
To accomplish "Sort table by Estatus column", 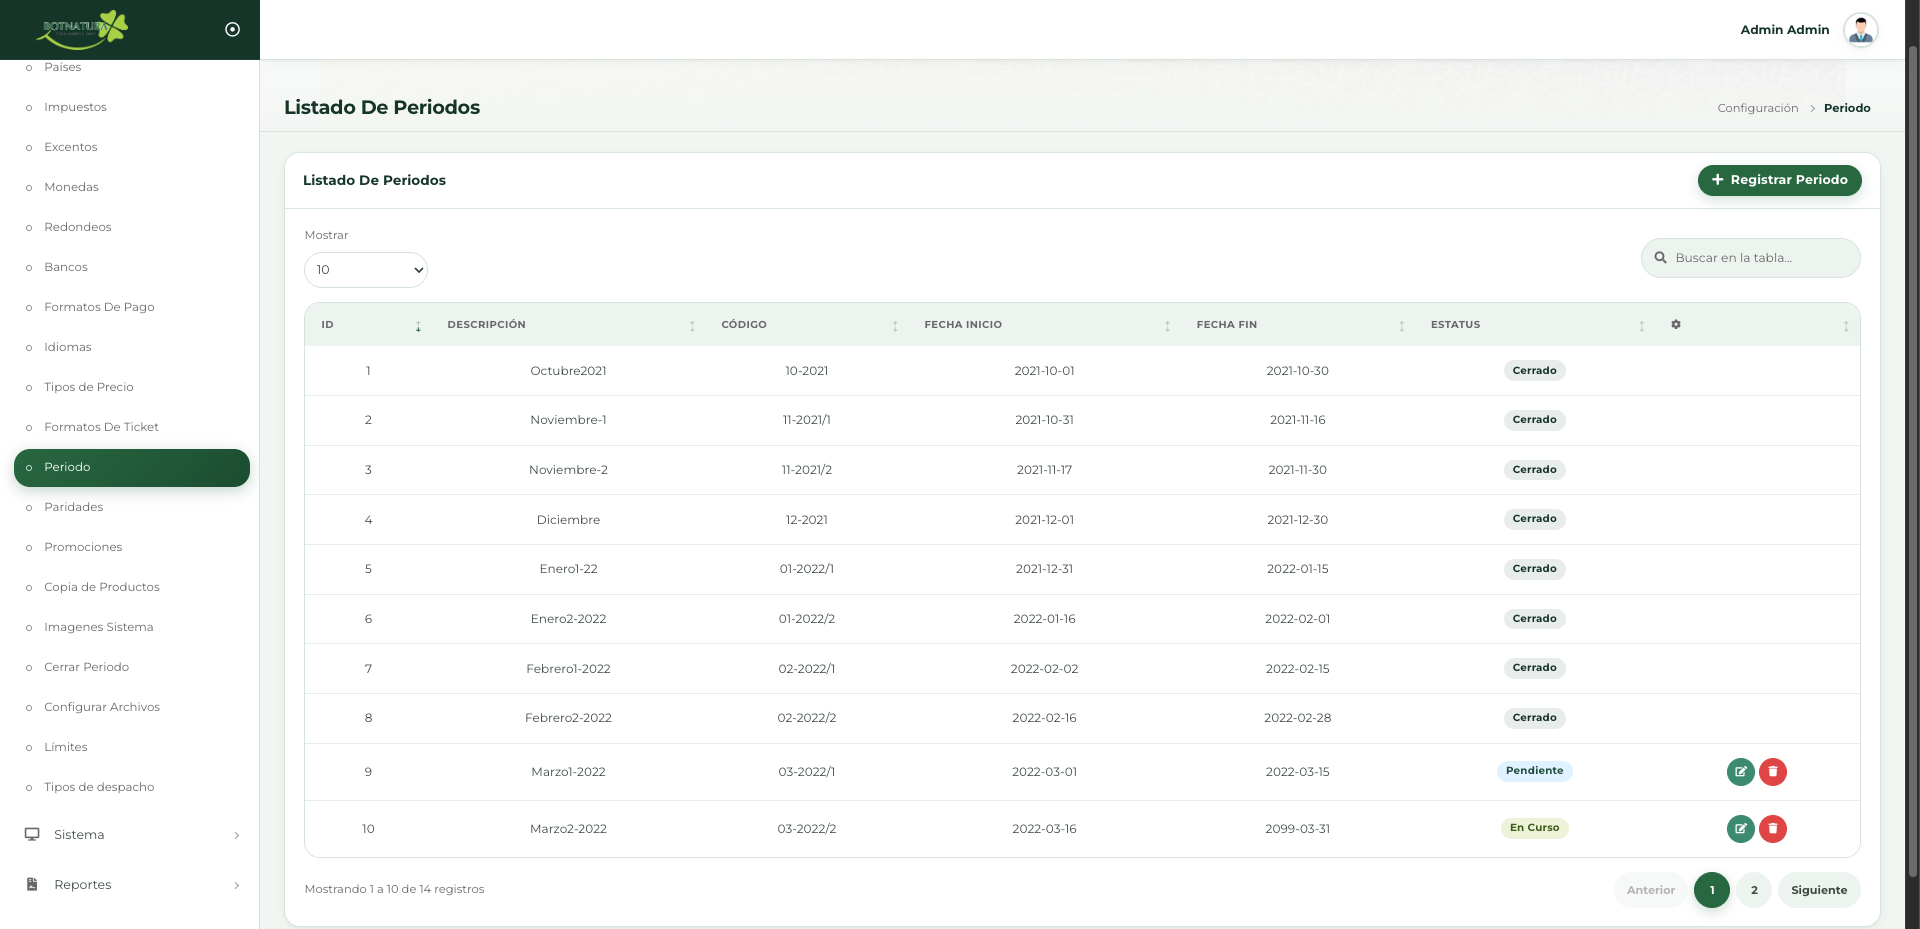I will [1537, 325].
